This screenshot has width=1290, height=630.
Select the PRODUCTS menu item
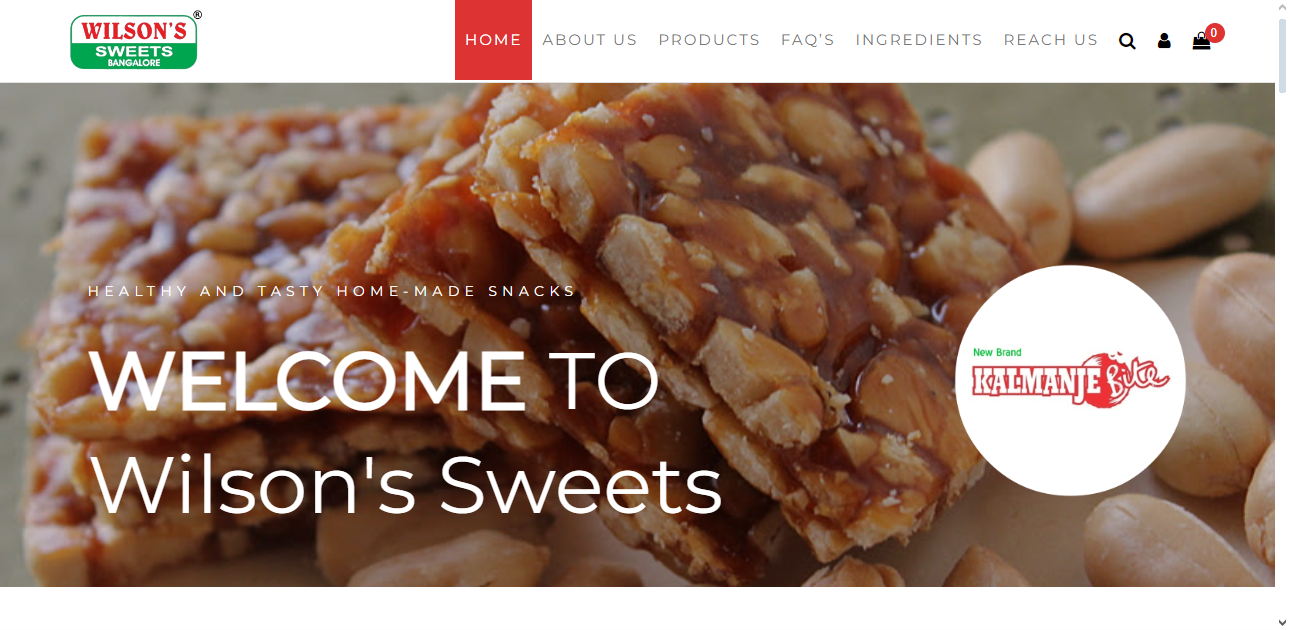(709, 40)
